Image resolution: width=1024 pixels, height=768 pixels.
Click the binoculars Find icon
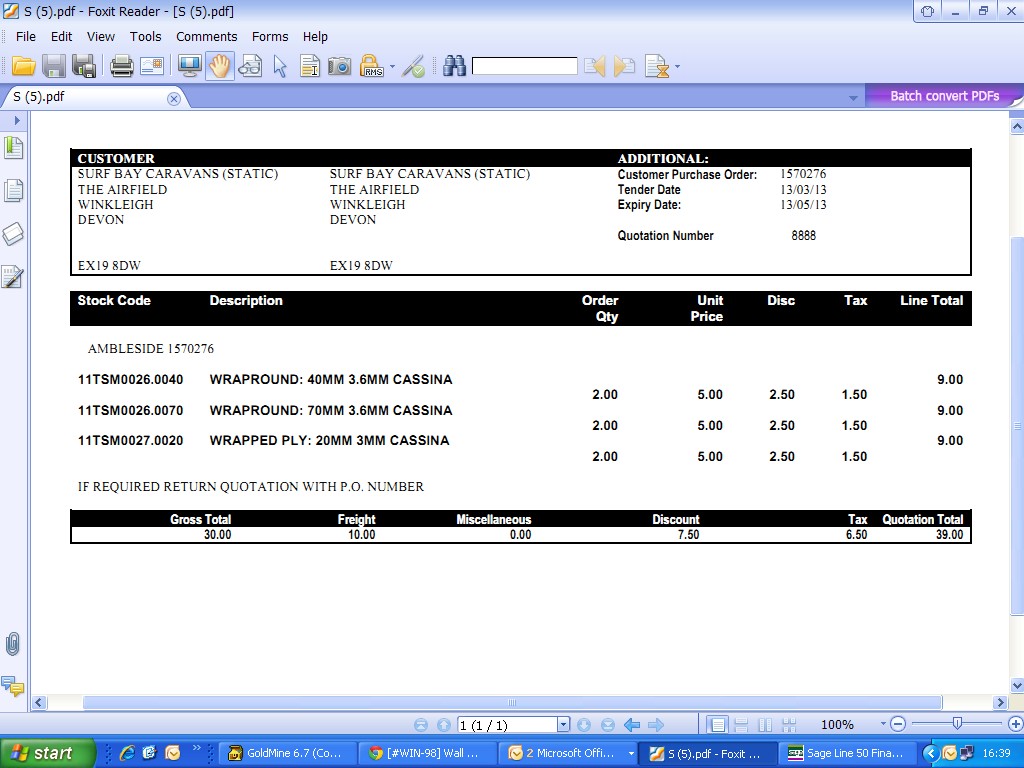pyautogui.click(x=455, y=67)
